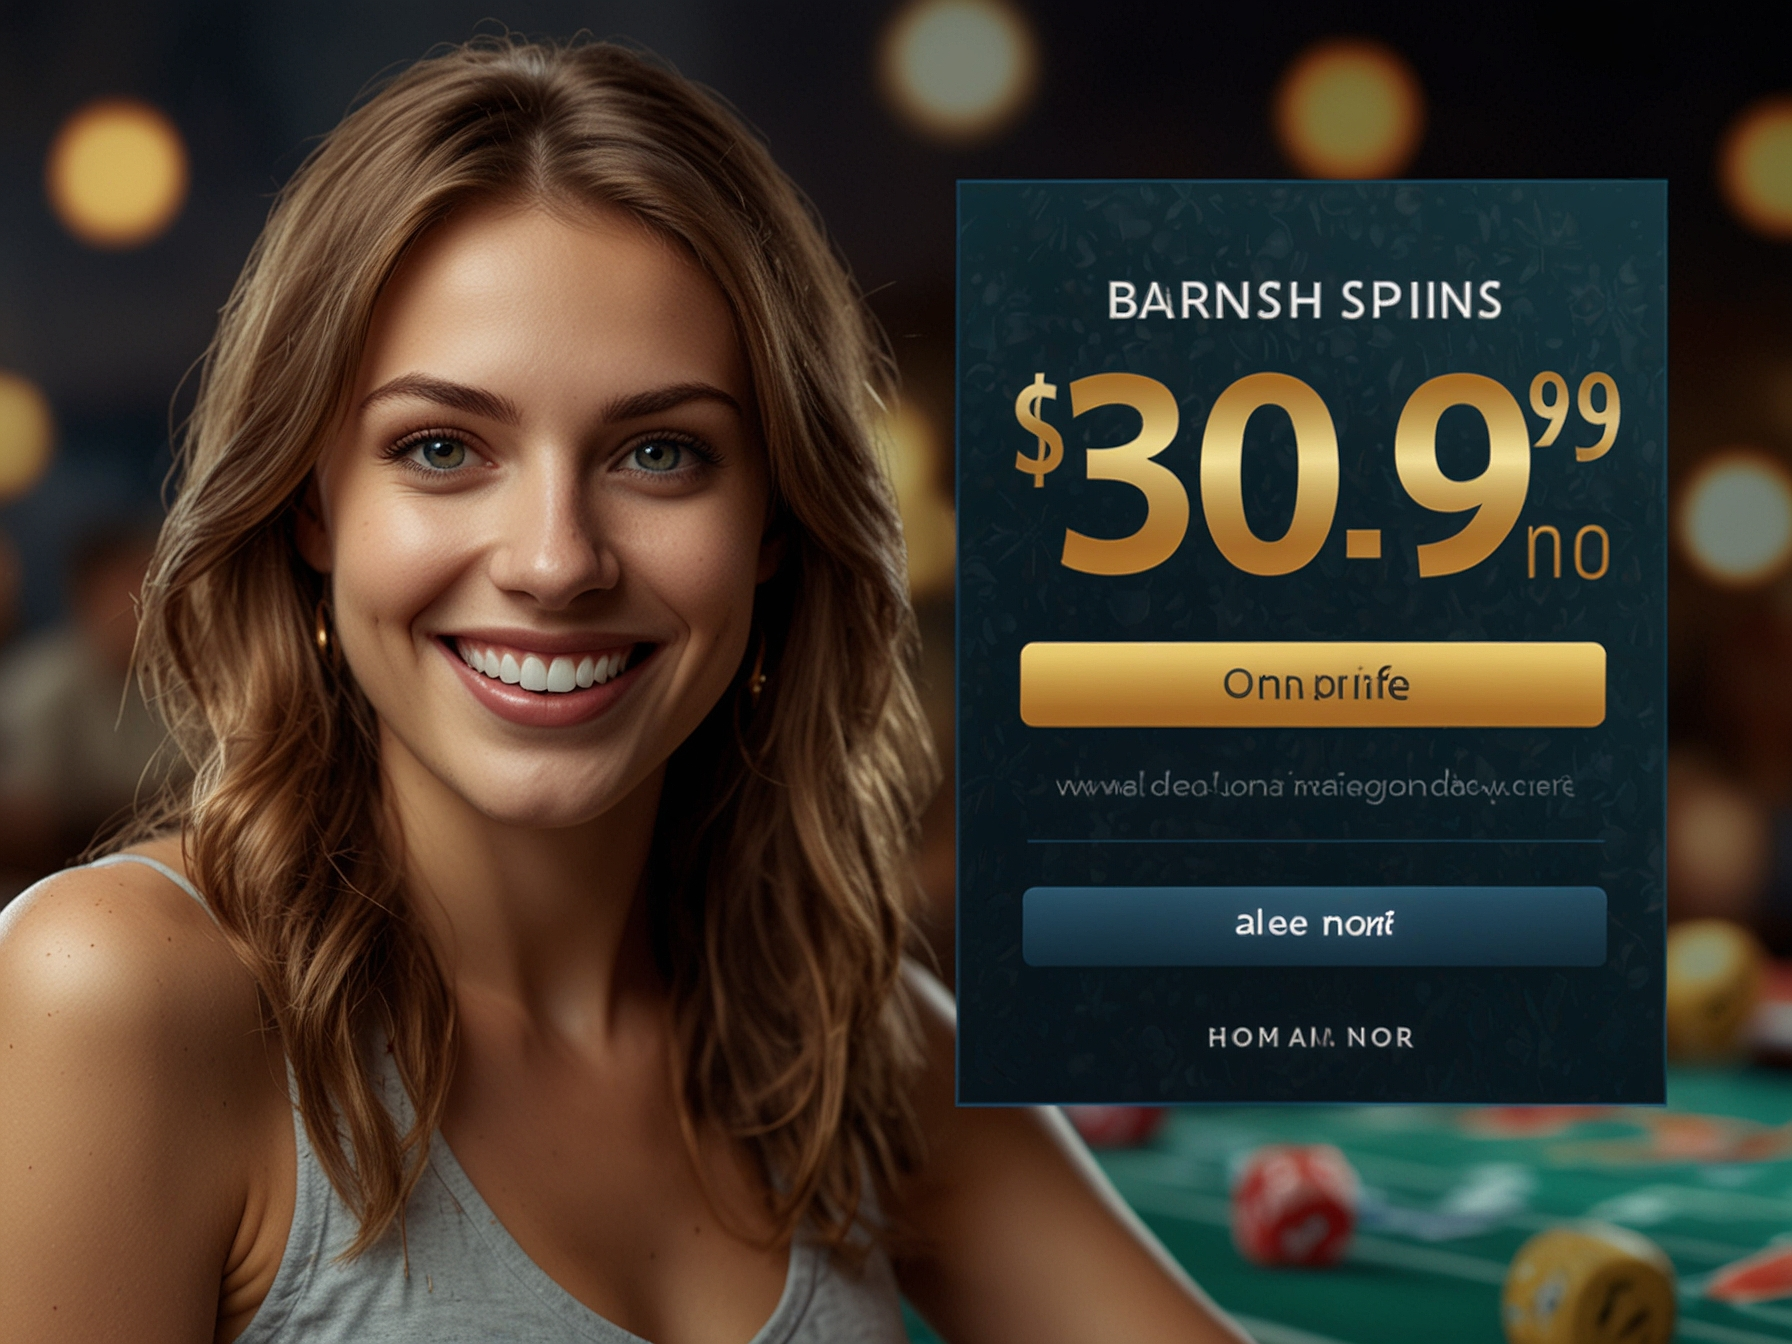
Task: Click the divider line below the link text
Action: tap(1315, 841)
